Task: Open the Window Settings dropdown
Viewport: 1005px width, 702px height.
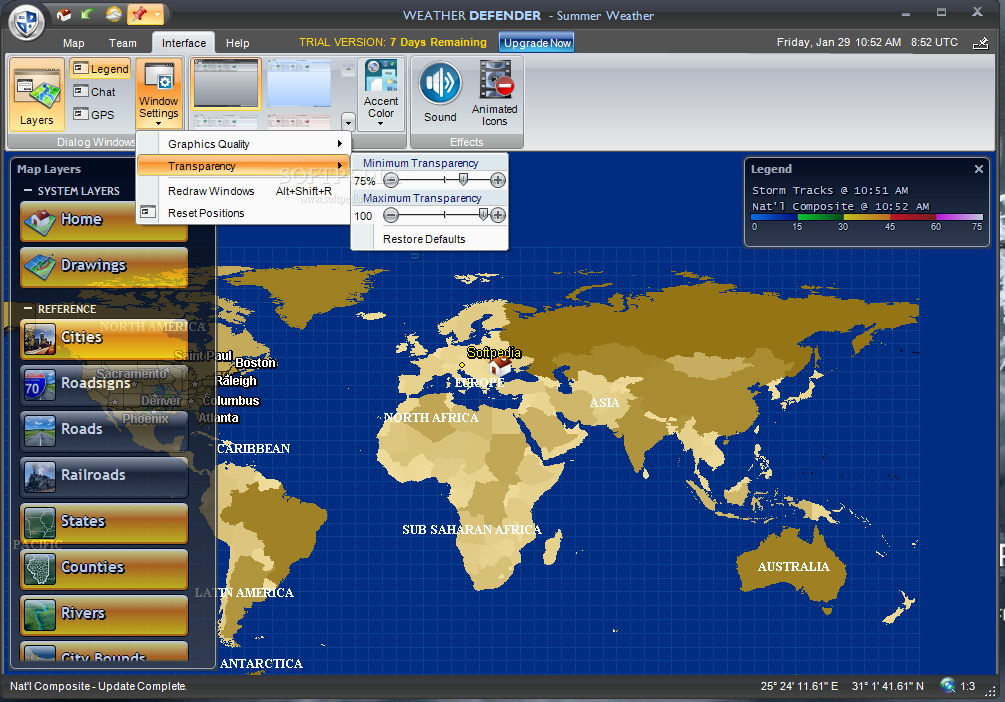Action: point(159,94)
